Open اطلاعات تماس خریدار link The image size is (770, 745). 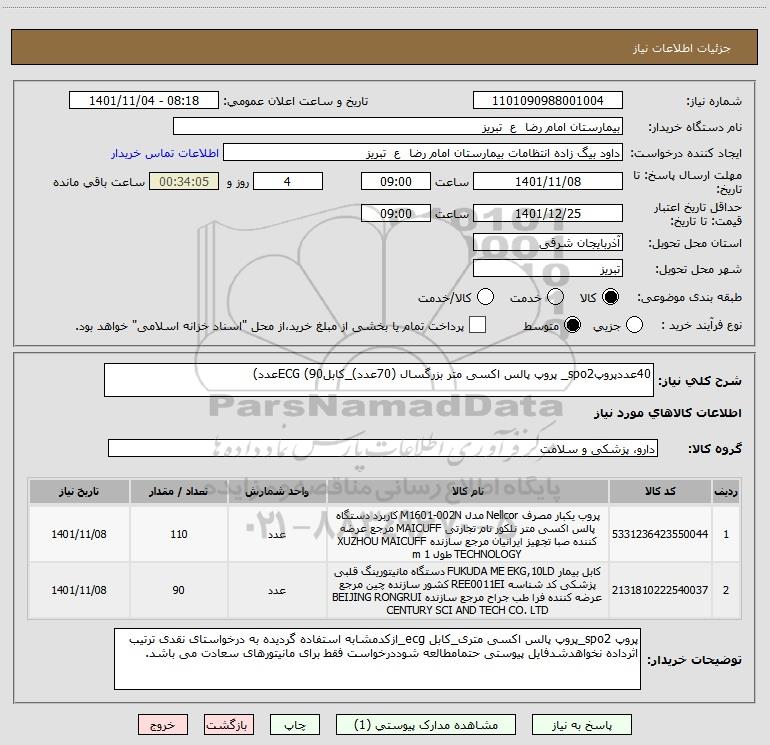coord(165,153)
